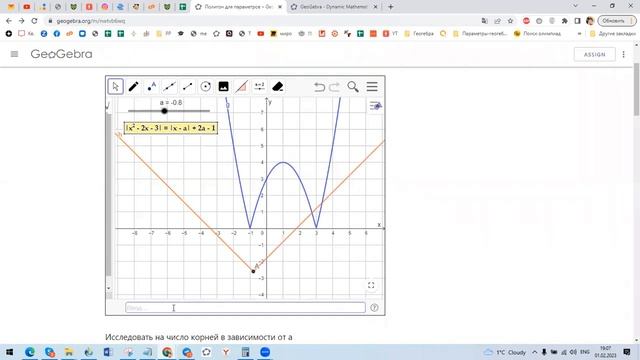Open the page three-dot options menu
The image size is (640, 360).
tap(624, 54)
